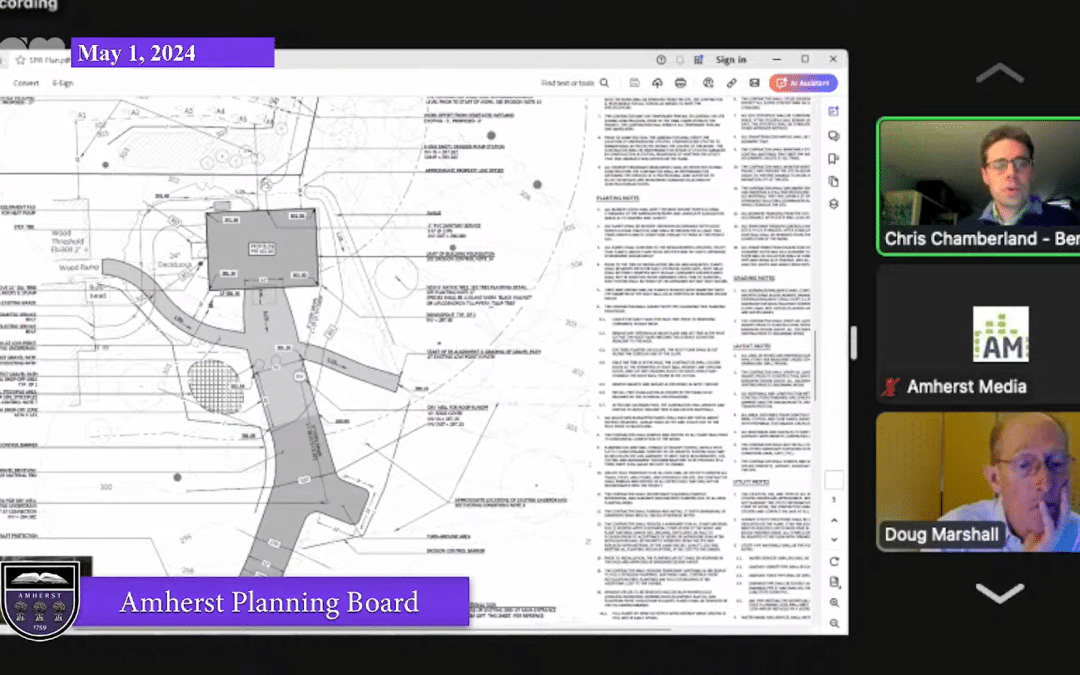Click the hatched oval area on the plan

(215, 386)
